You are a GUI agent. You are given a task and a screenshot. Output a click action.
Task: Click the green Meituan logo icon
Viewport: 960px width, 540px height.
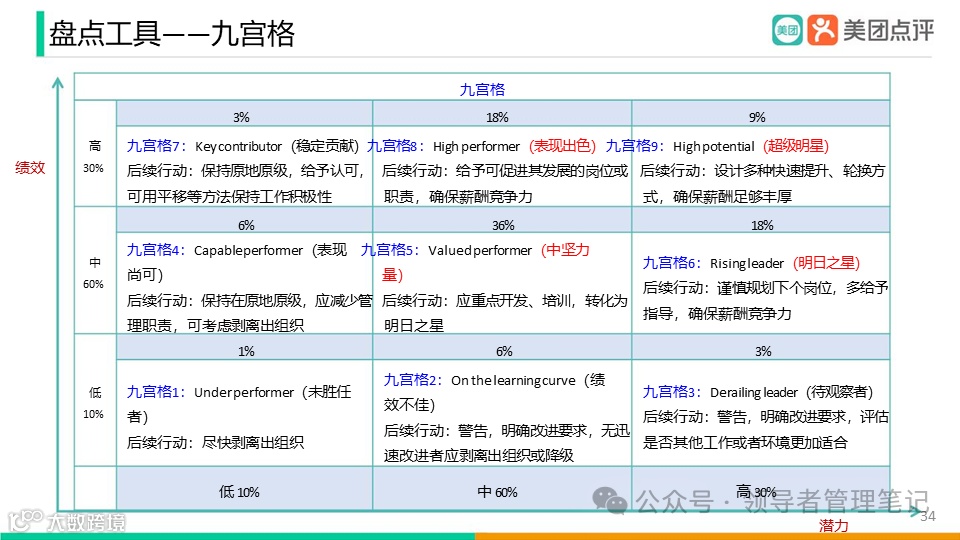click(787, 30)
